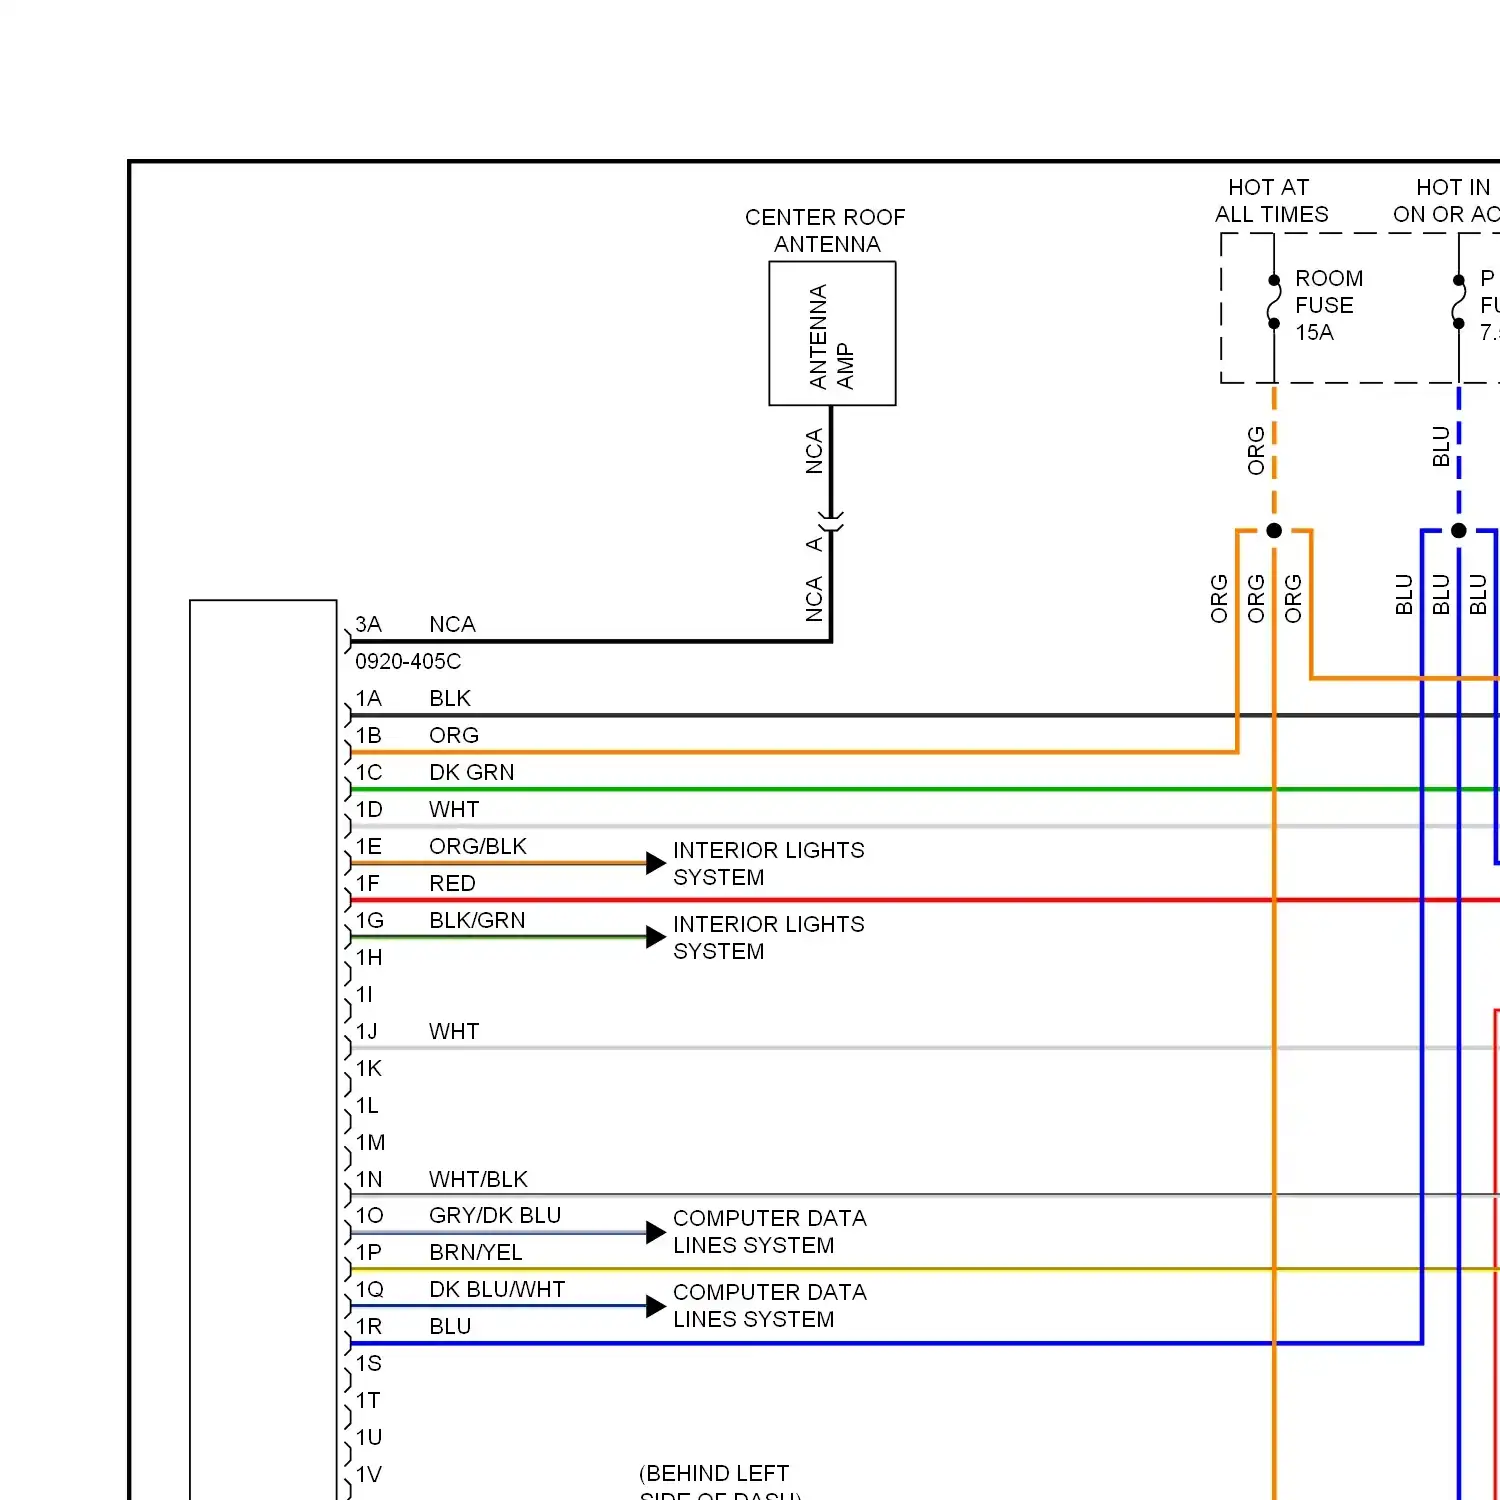Select pin label 1R

[x=369, y=1327]
